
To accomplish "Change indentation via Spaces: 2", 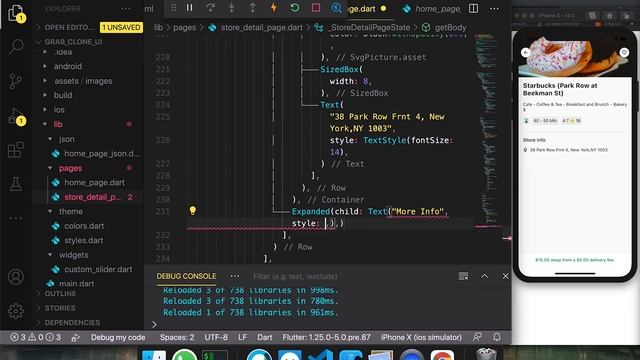I will [177, 337].
